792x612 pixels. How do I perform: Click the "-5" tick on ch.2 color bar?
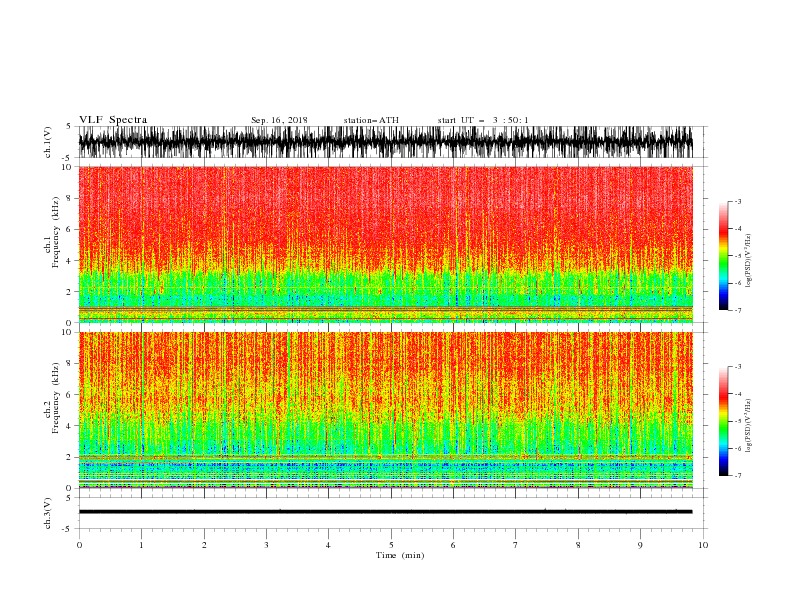coord(737,421)
